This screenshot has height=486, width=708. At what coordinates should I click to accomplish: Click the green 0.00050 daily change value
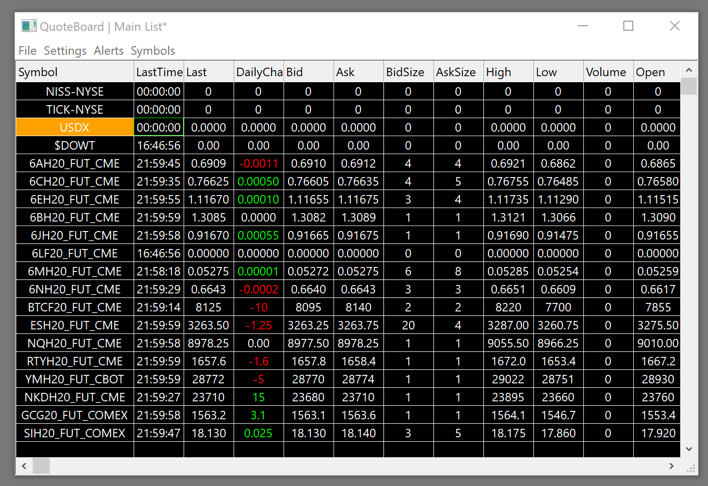[259, 182]
